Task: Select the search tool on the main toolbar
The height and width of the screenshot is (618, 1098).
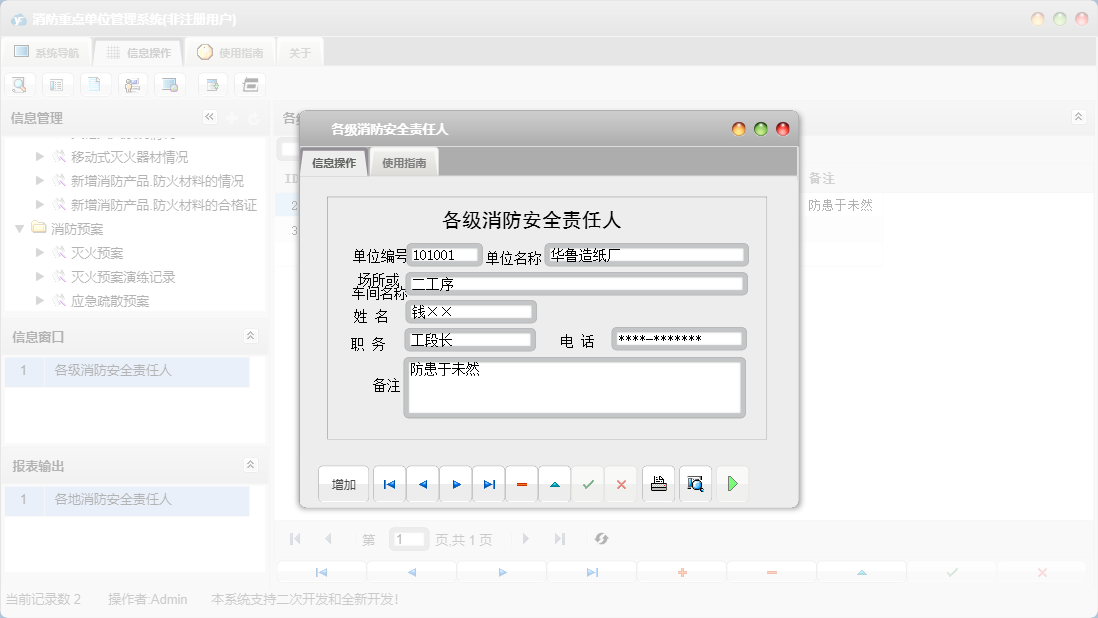Action: (x=19, y=84)
